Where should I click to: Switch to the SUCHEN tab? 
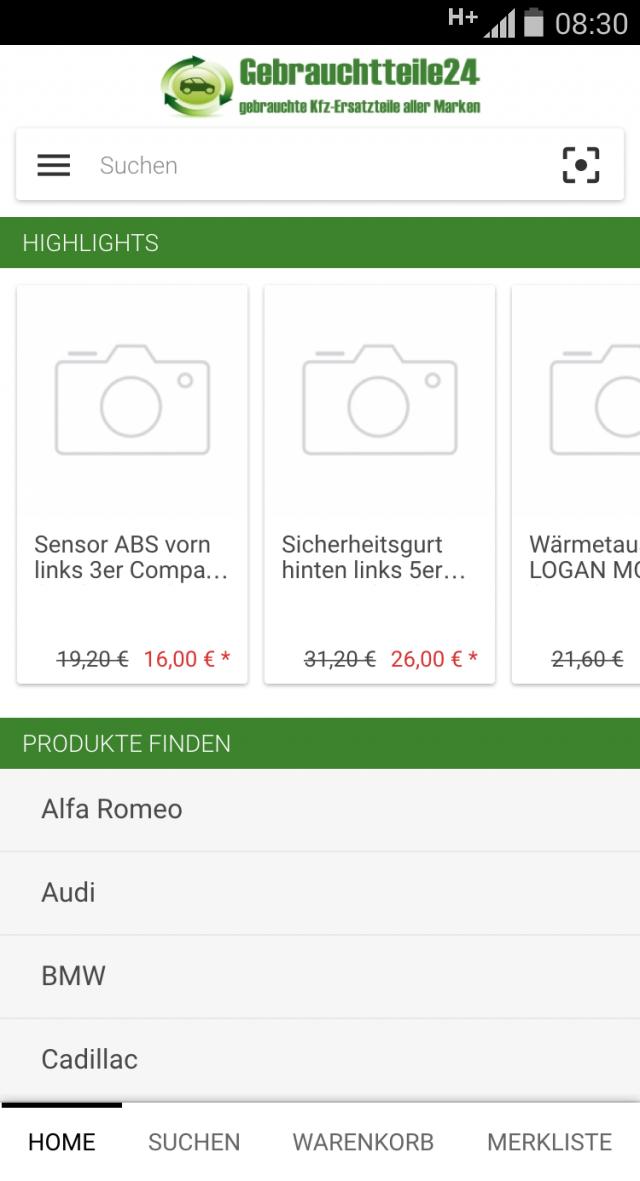tap(194, 1142)
